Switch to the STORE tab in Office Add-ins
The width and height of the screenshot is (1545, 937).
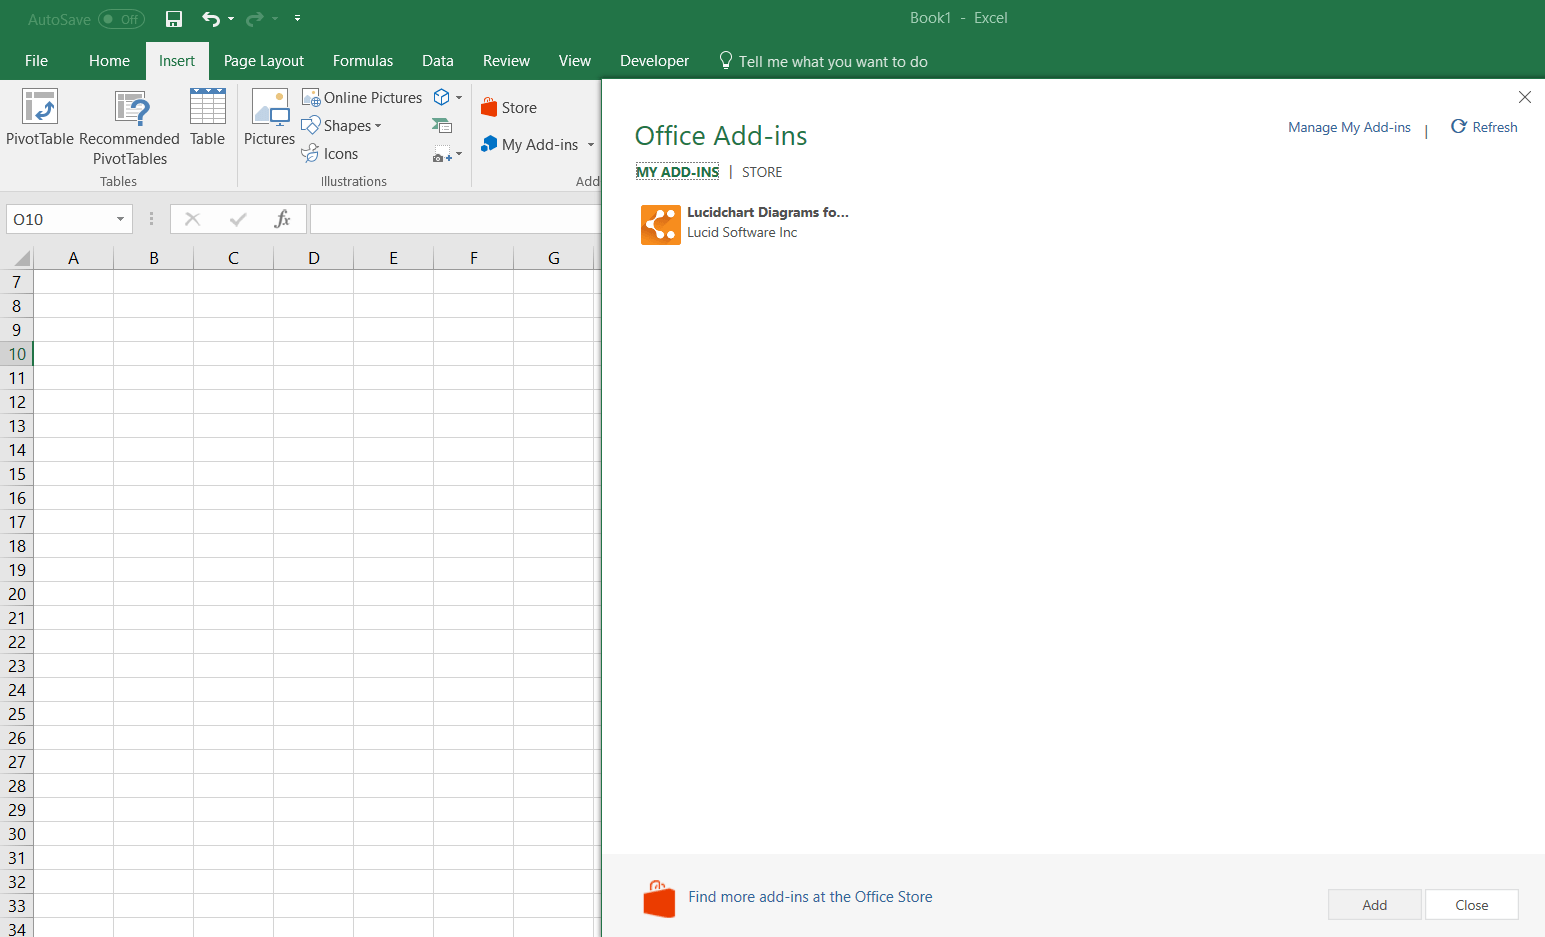(x=761, y=172)
